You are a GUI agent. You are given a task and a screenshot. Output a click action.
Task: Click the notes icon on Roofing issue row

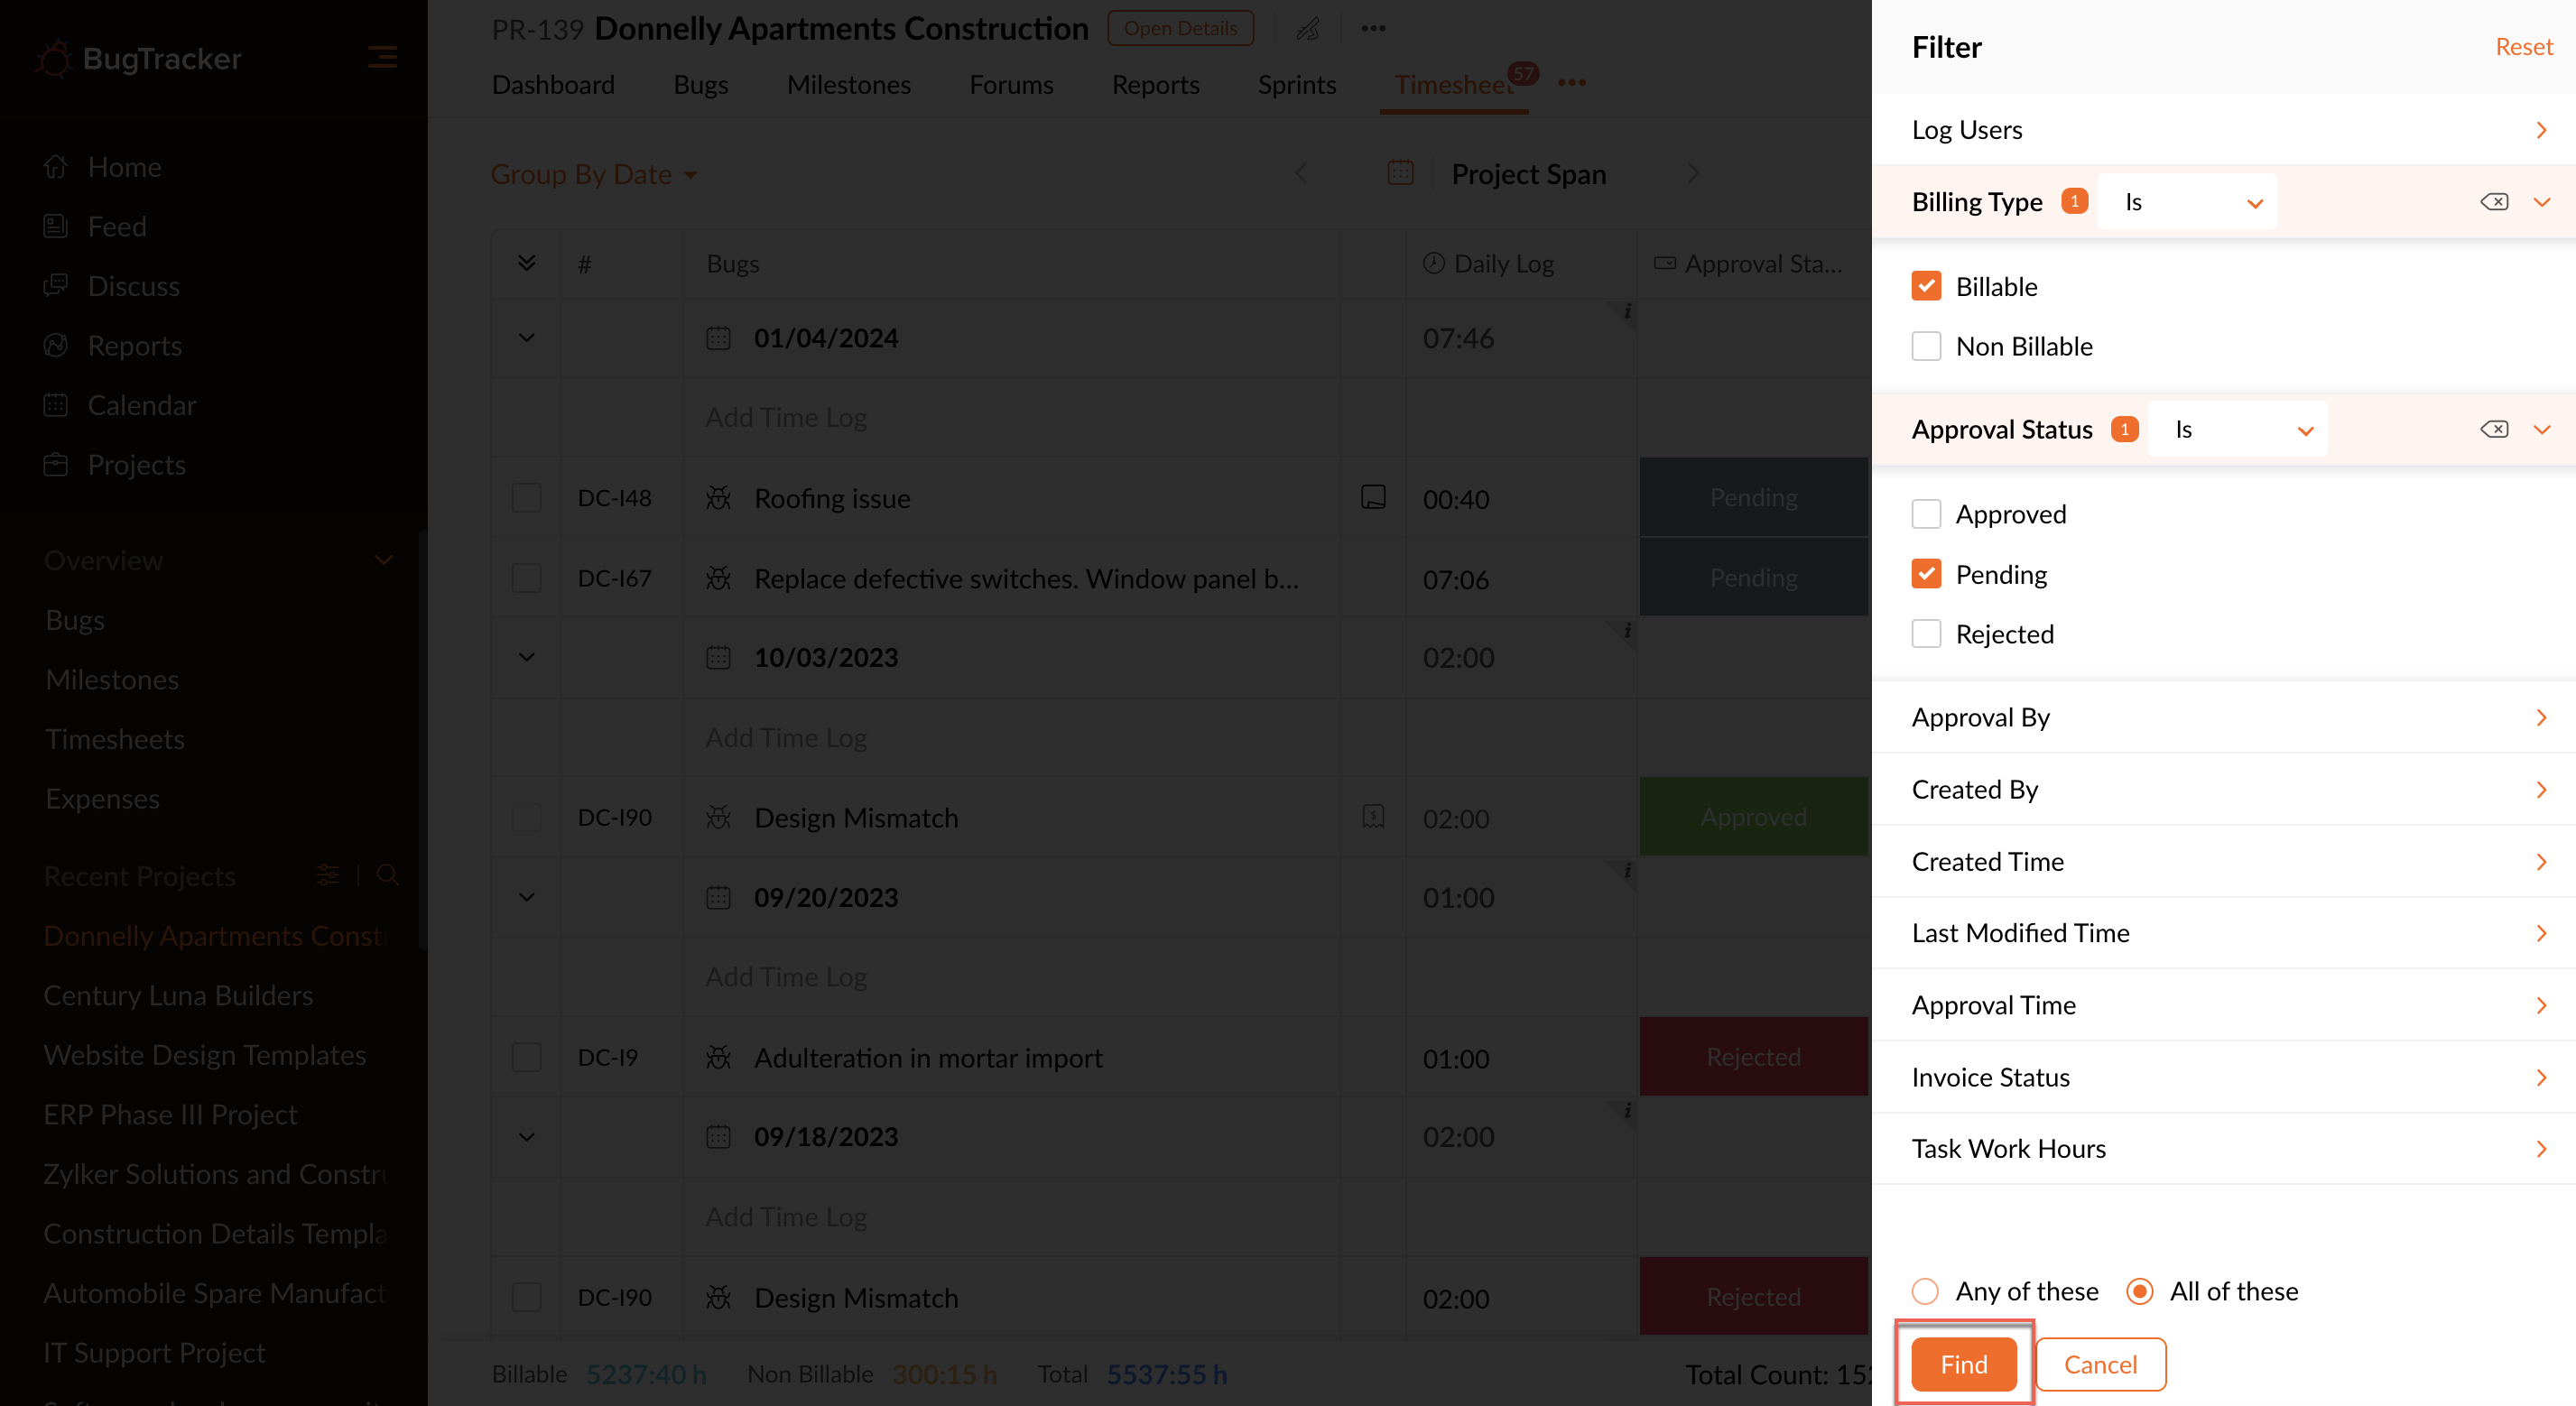coord(1373,497)
